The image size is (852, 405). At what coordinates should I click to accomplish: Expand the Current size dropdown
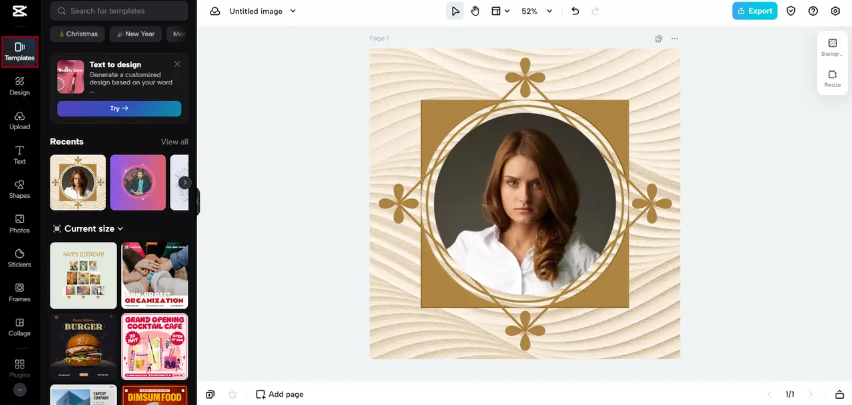88,229
